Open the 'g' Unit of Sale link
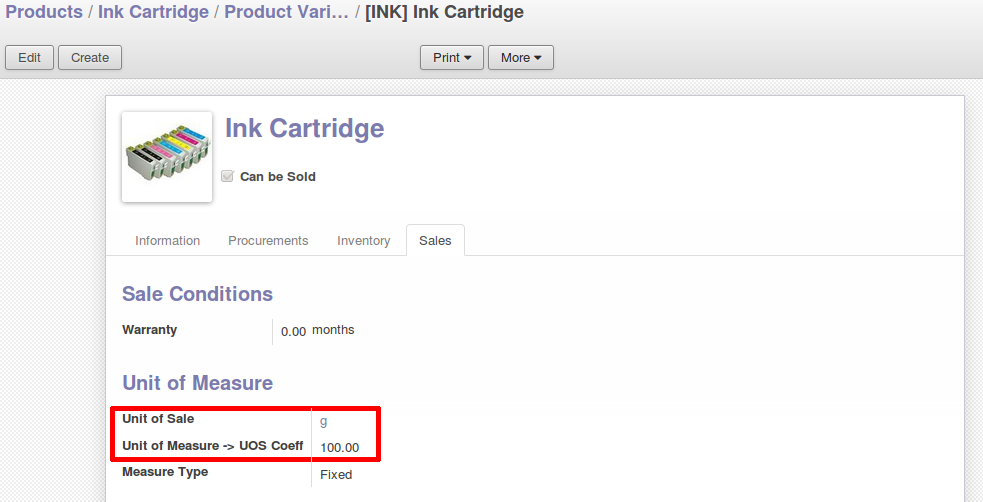Screen dimensions: 983x502 pyautogui.click(x=323, y=421)
